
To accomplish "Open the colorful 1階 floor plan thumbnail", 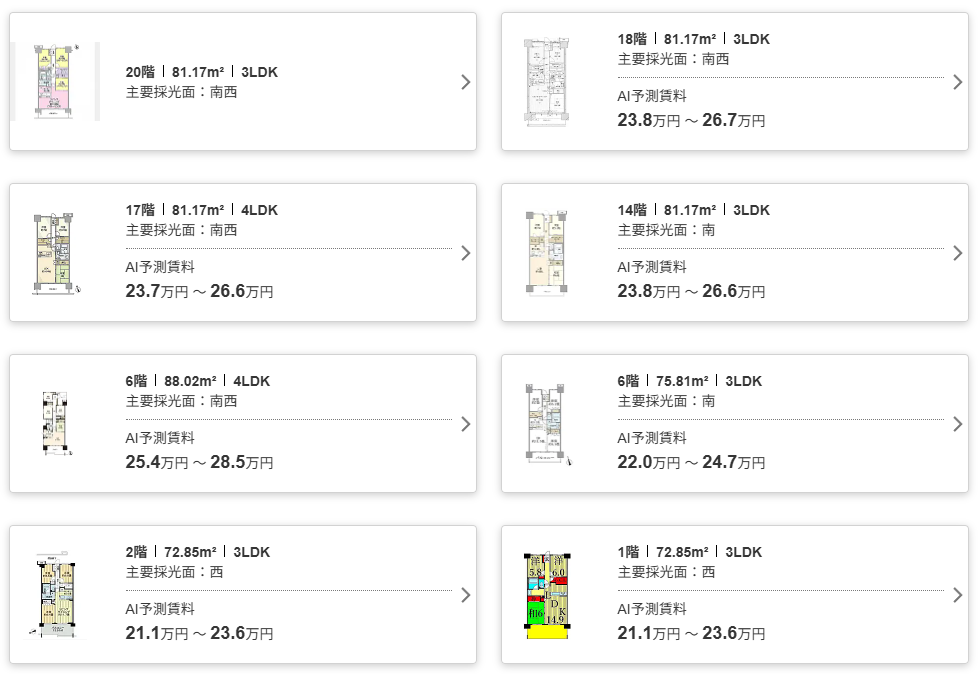I will point(548,594).
